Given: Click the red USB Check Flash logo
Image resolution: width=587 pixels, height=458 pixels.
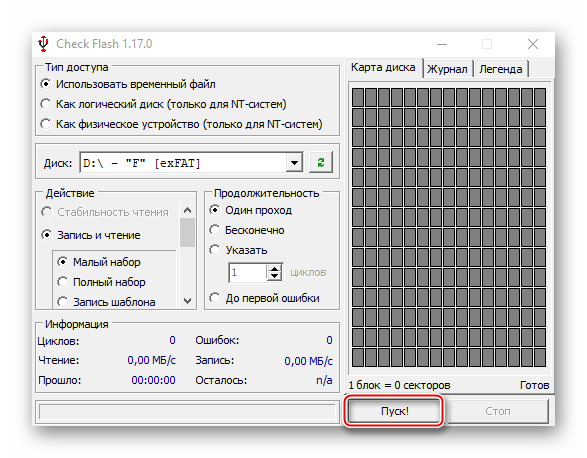Looking at the screenshot, I should point(44,44).
